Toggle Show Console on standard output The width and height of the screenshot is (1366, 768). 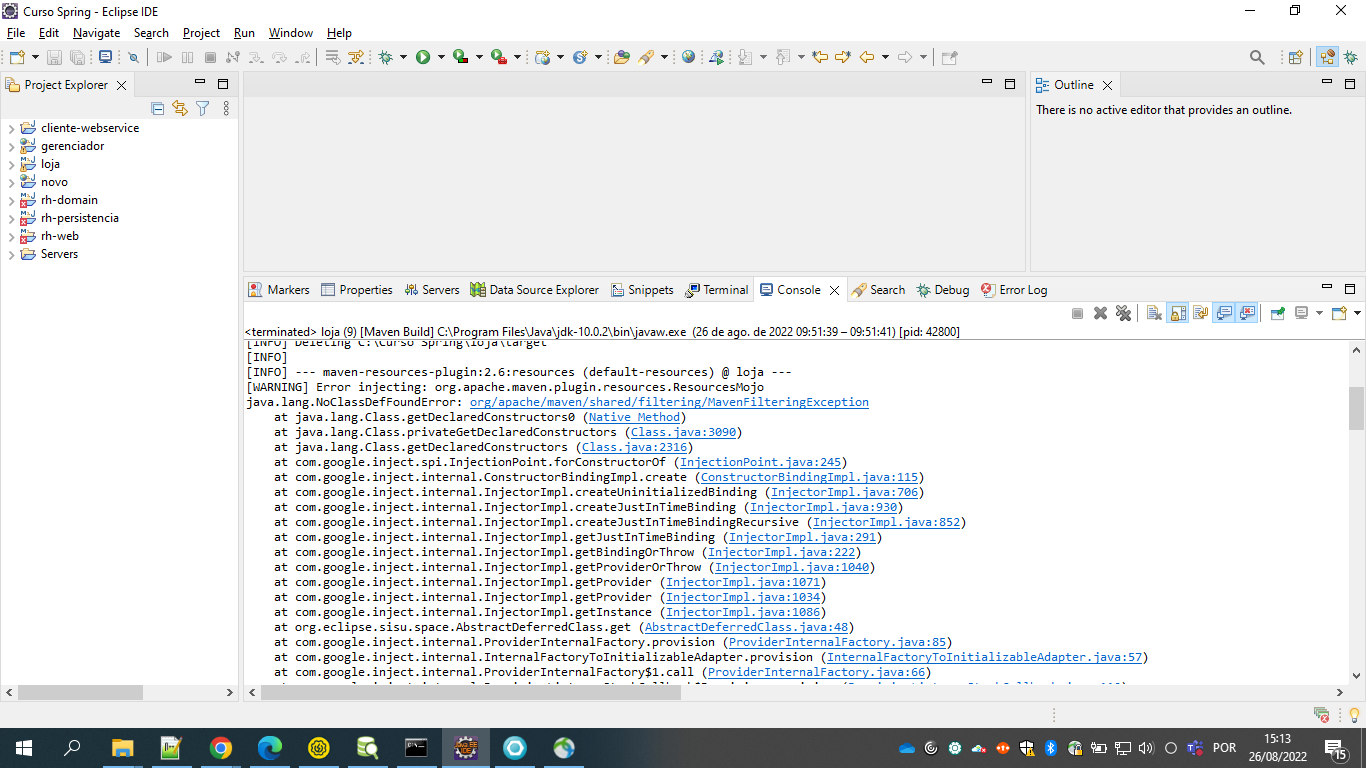(1224, 313)
